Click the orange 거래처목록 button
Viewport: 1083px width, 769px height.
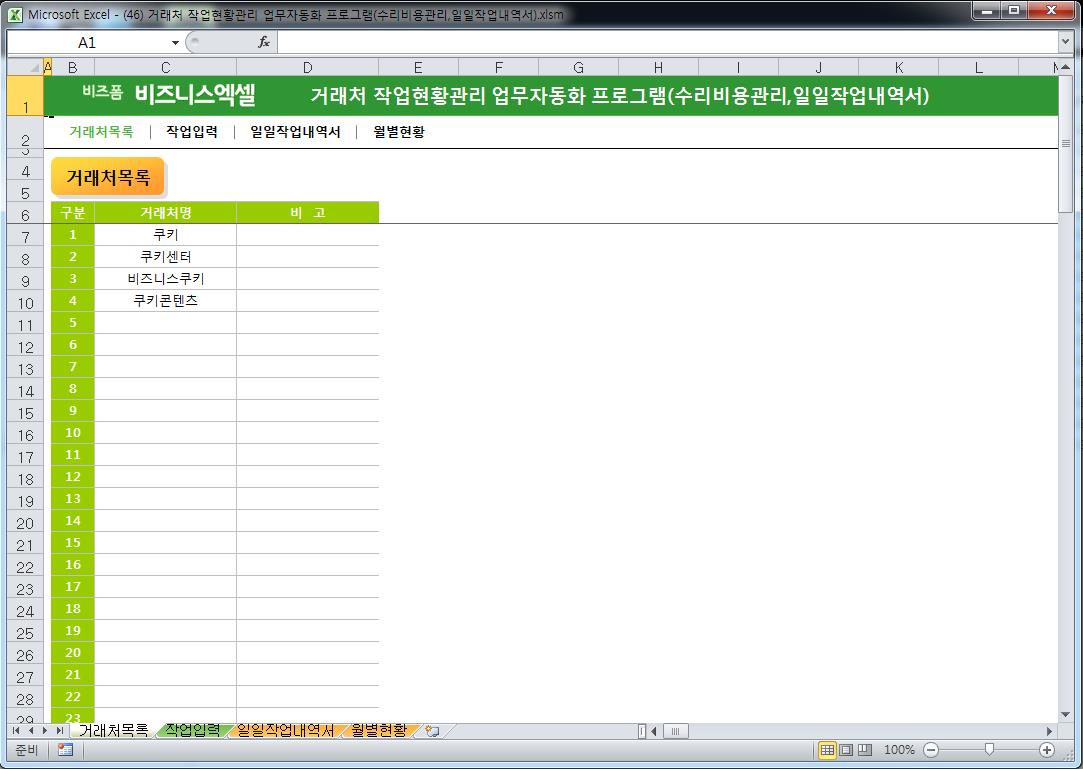(x=108, y=177)
